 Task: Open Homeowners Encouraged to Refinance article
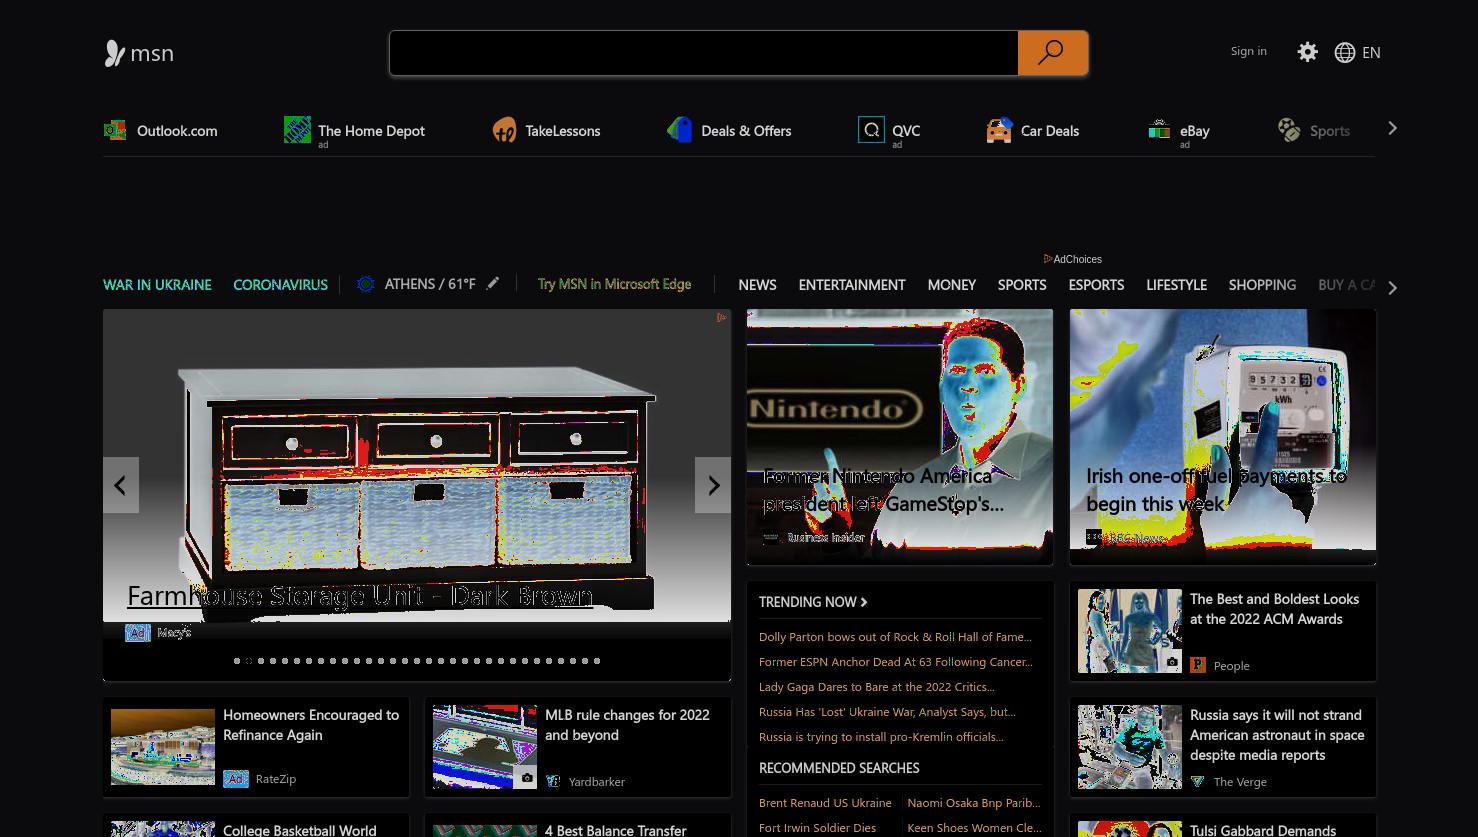[311, 724]
